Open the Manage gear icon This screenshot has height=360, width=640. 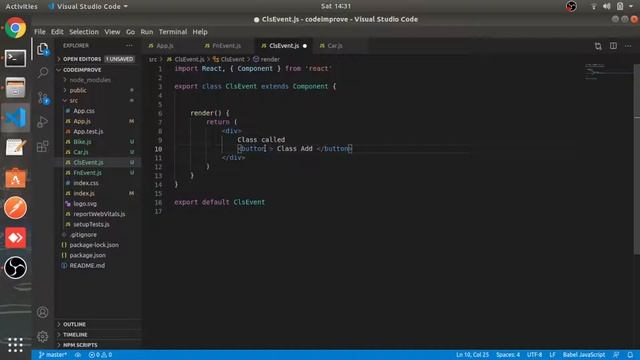(43, 337)
